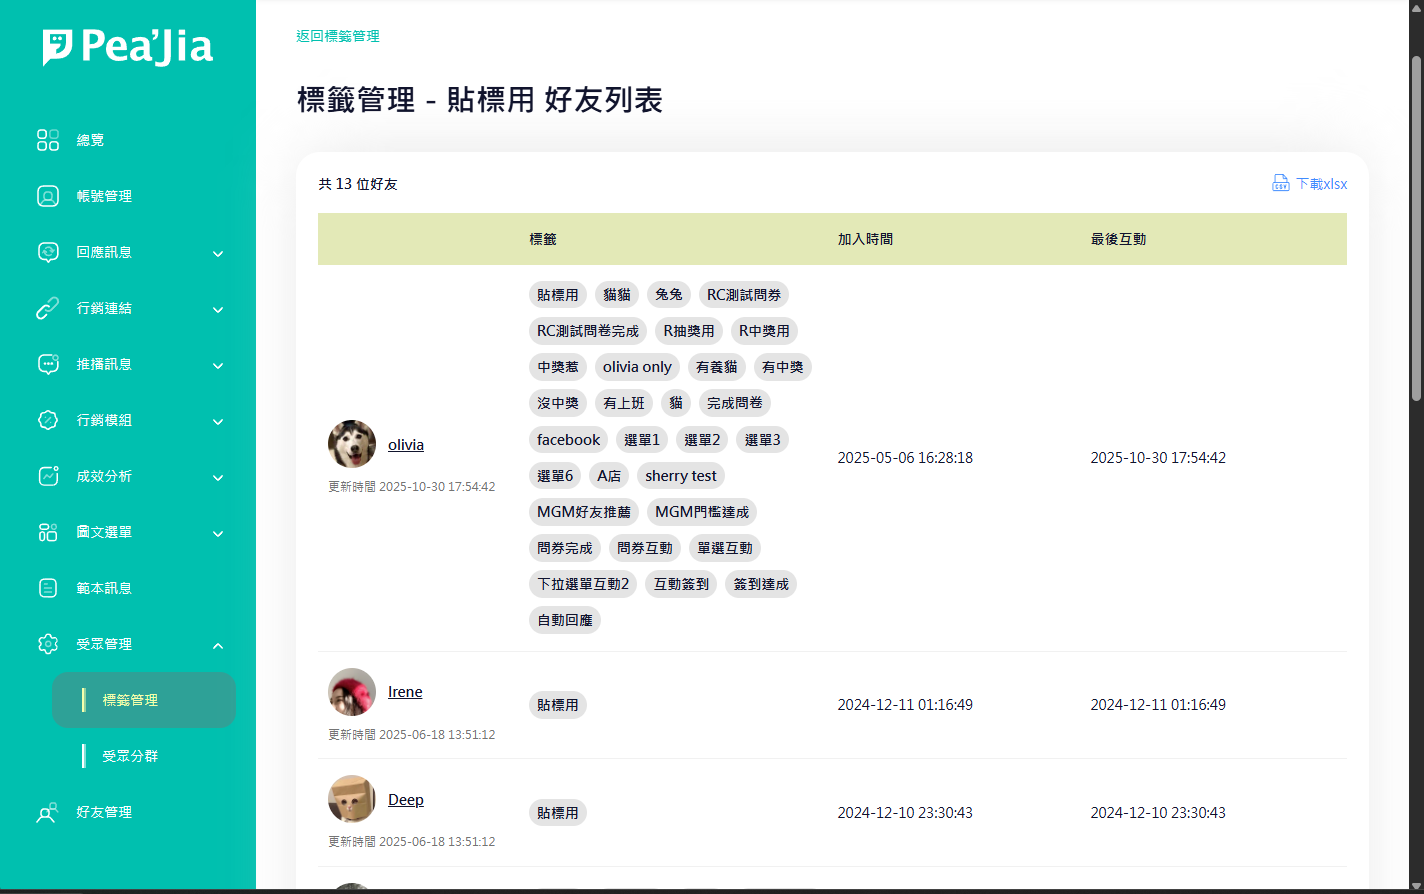The image size is (1424, 894).
Task: Click the 成效分析 chart icon
Action: point(48,476)
